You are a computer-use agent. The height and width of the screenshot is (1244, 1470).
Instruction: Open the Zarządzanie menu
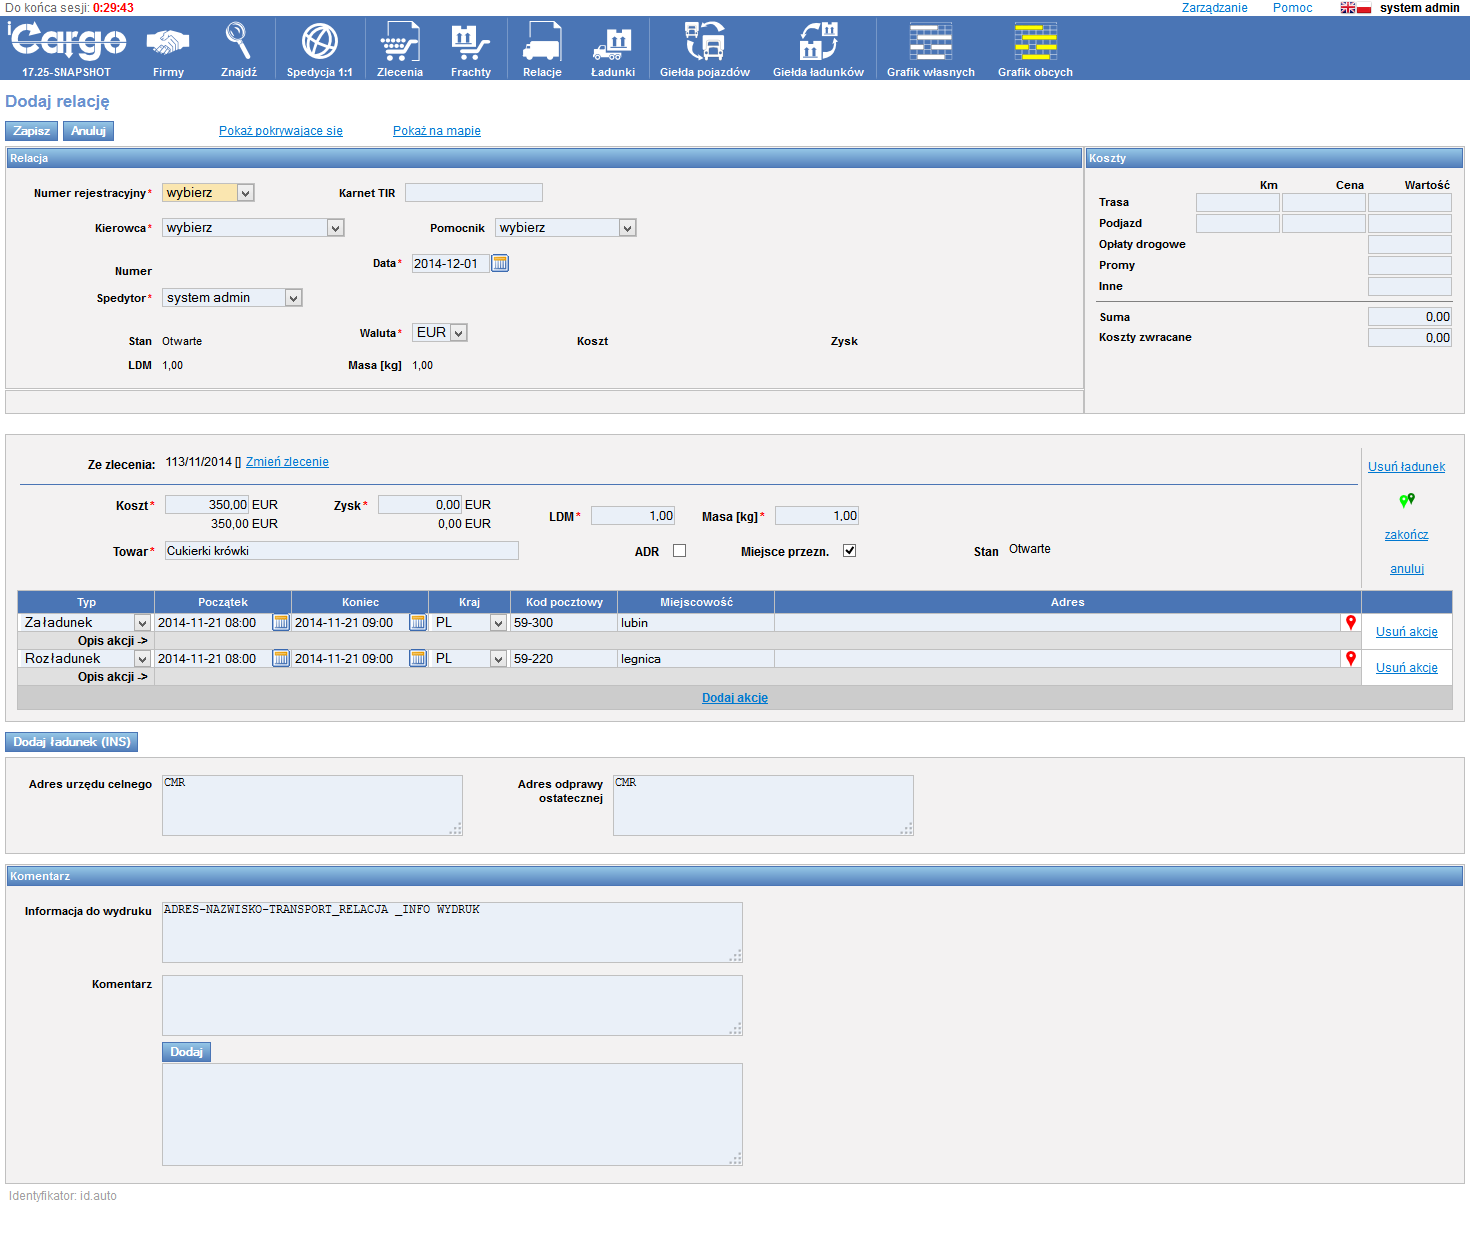click(1214, 8)
